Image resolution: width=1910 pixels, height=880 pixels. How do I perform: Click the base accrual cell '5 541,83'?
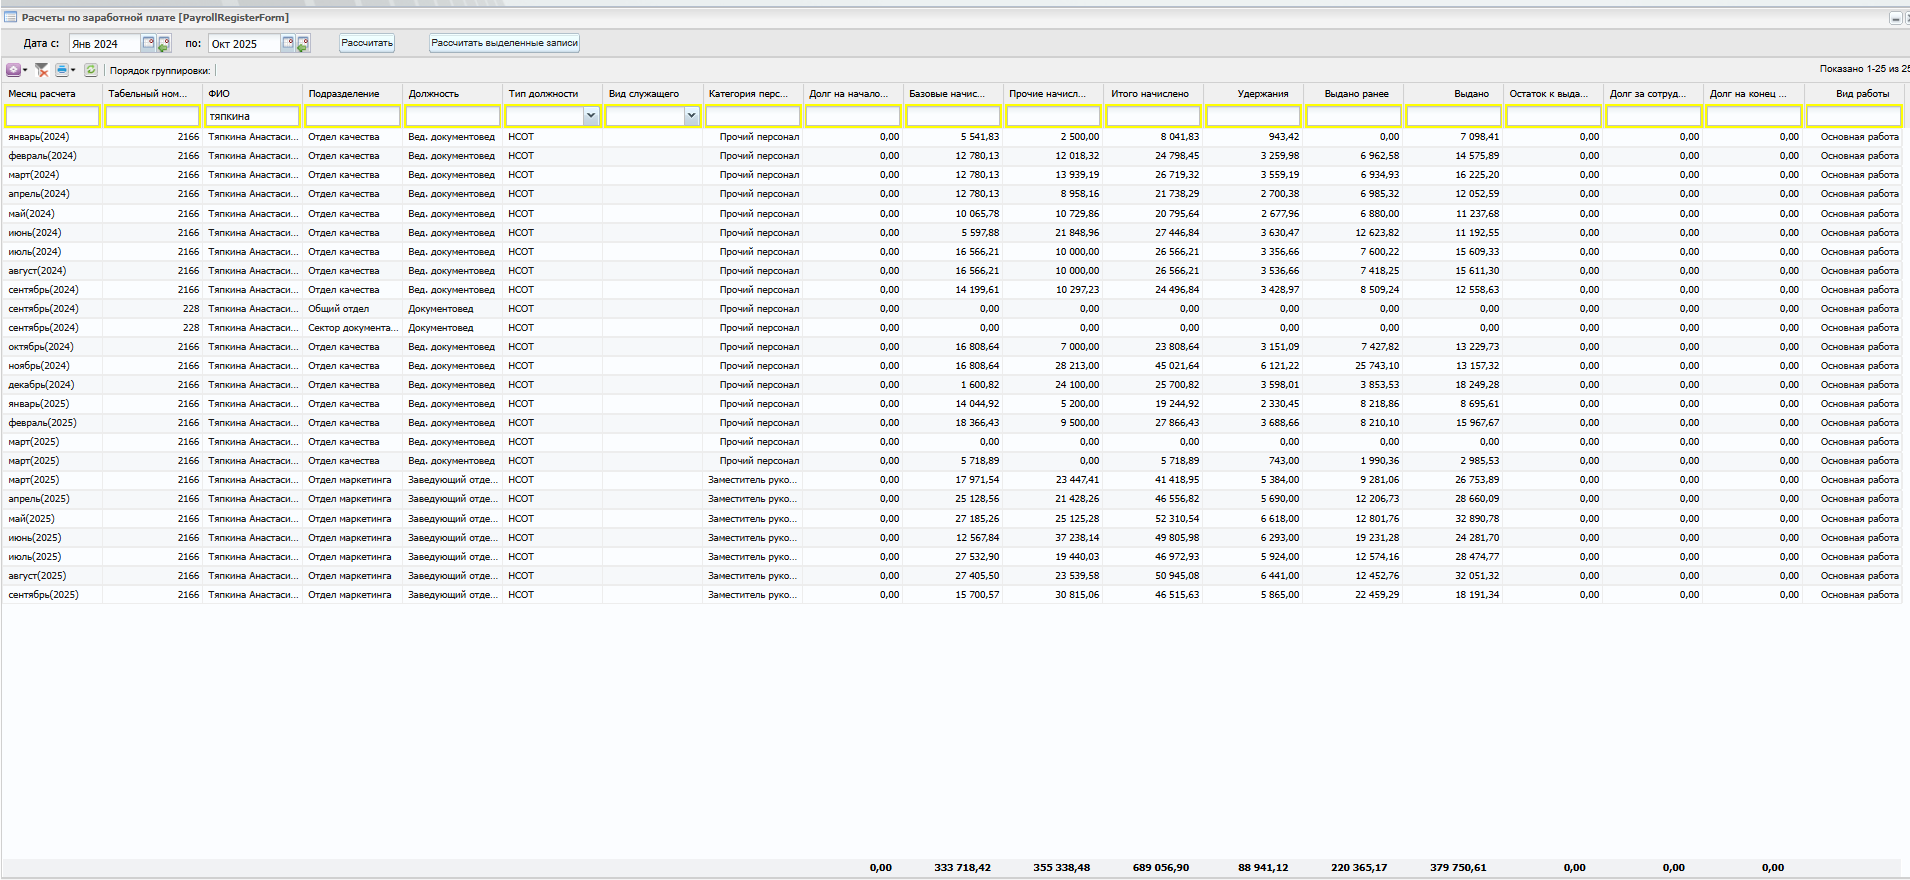tap(953, 137)
